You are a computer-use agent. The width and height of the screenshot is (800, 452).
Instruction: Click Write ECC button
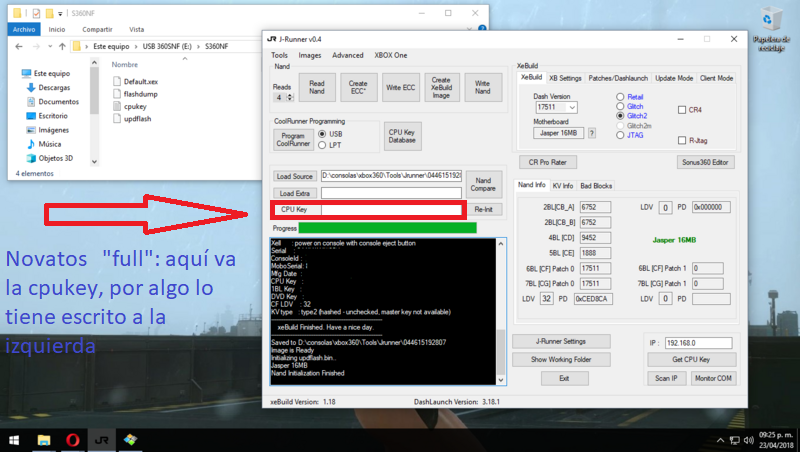(x=401, y=87)
